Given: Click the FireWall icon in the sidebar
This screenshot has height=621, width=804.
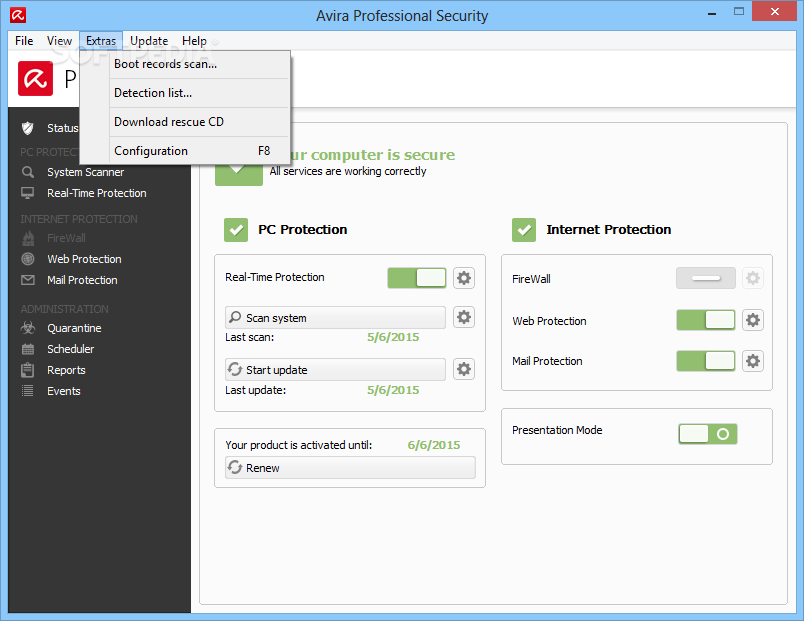Looking at the screenshot, I should [28, 238].
